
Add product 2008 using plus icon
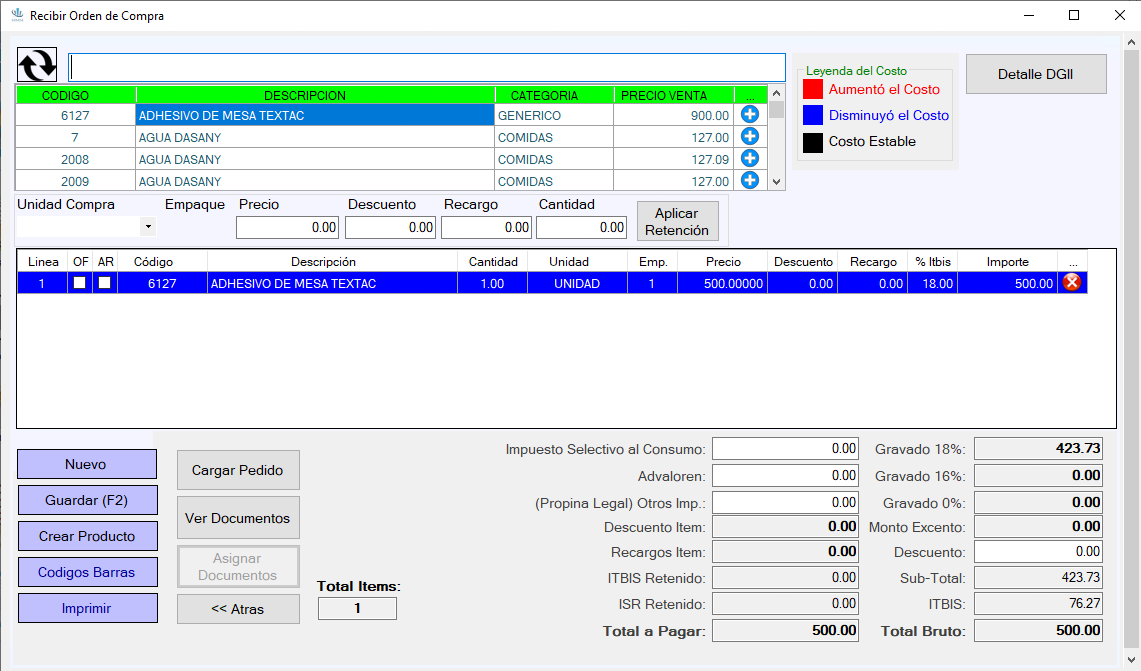(750, 158)
